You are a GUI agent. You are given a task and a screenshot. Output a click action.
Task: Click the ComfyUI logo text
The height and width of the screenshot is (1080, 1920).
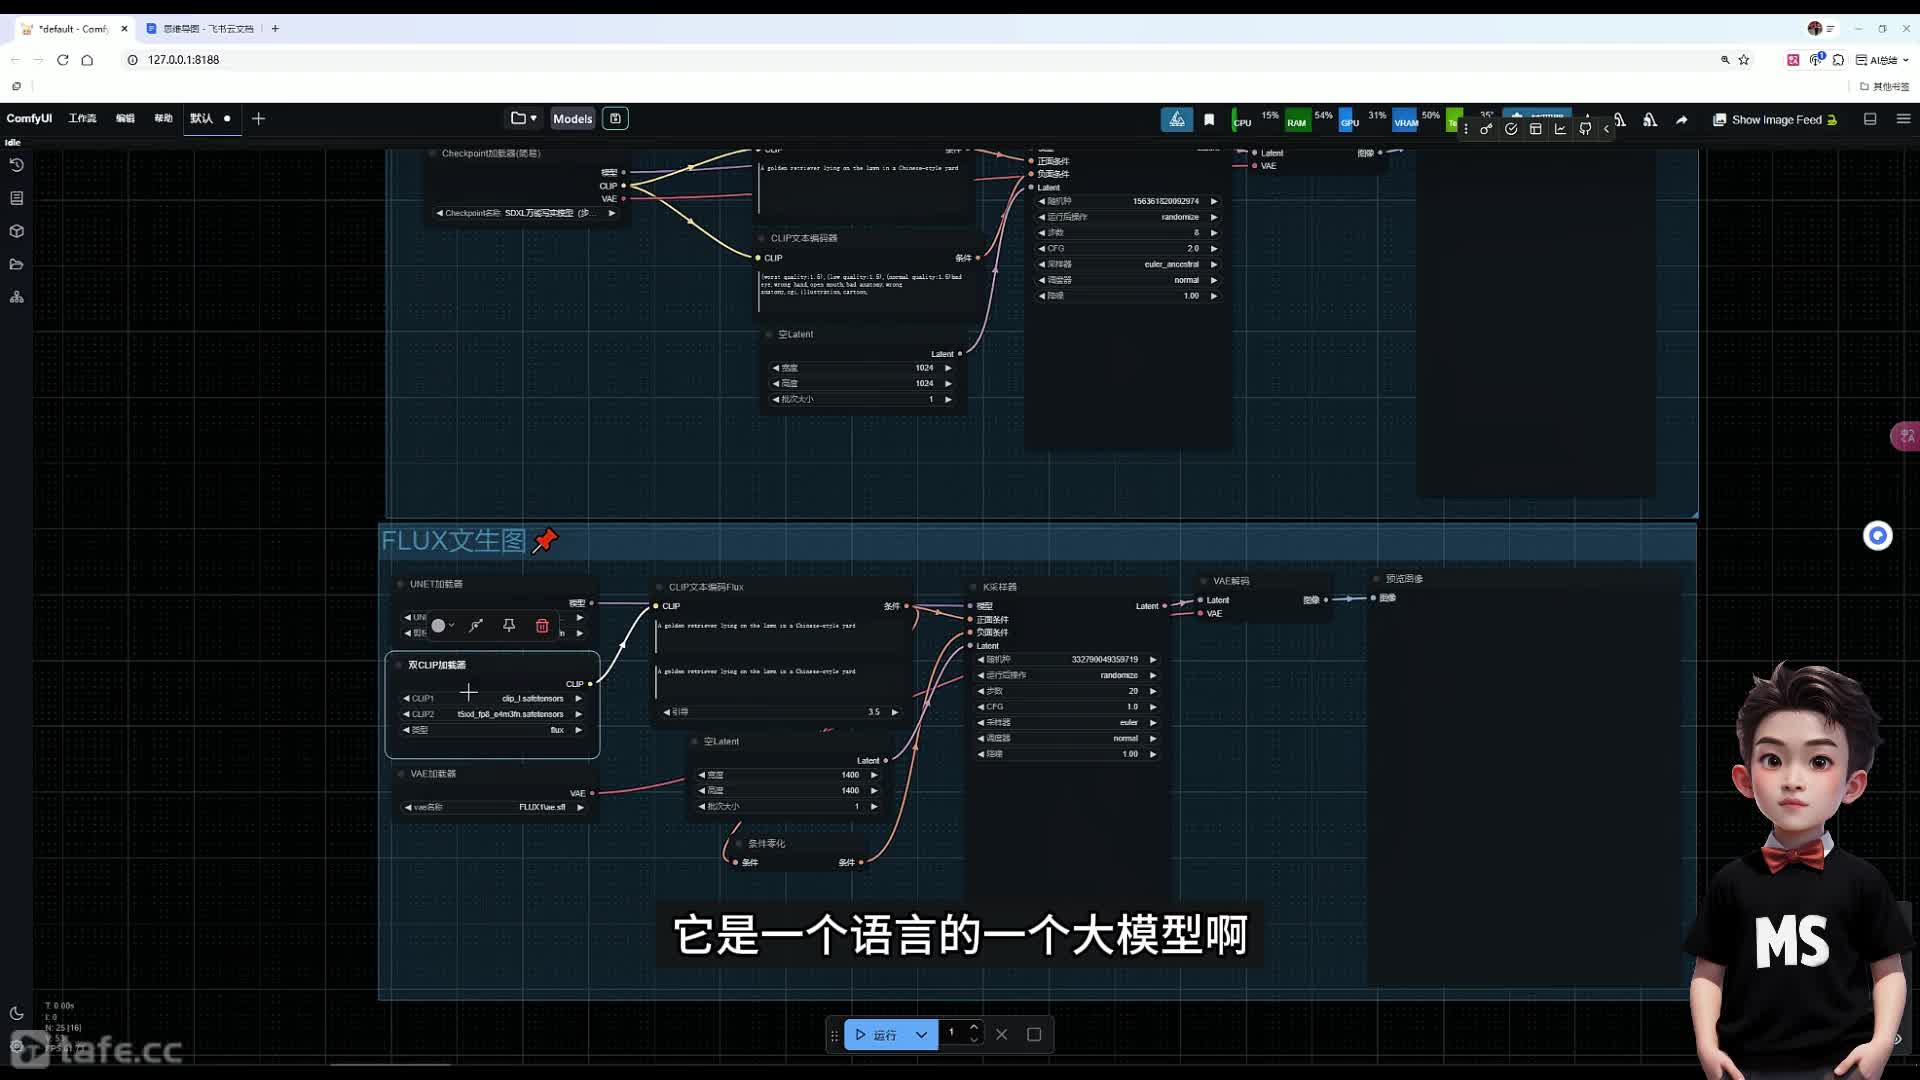(29, 118)
